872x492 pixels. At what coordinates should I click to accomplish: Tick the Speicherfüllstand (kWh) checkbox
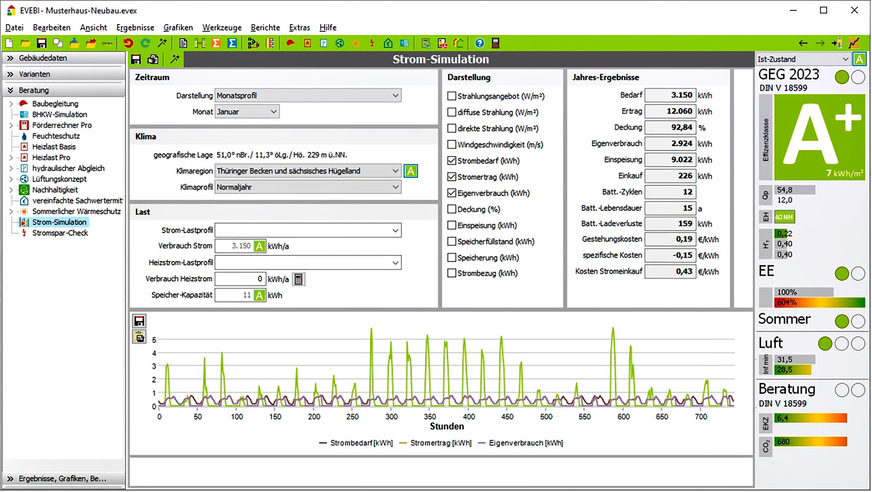452,241
